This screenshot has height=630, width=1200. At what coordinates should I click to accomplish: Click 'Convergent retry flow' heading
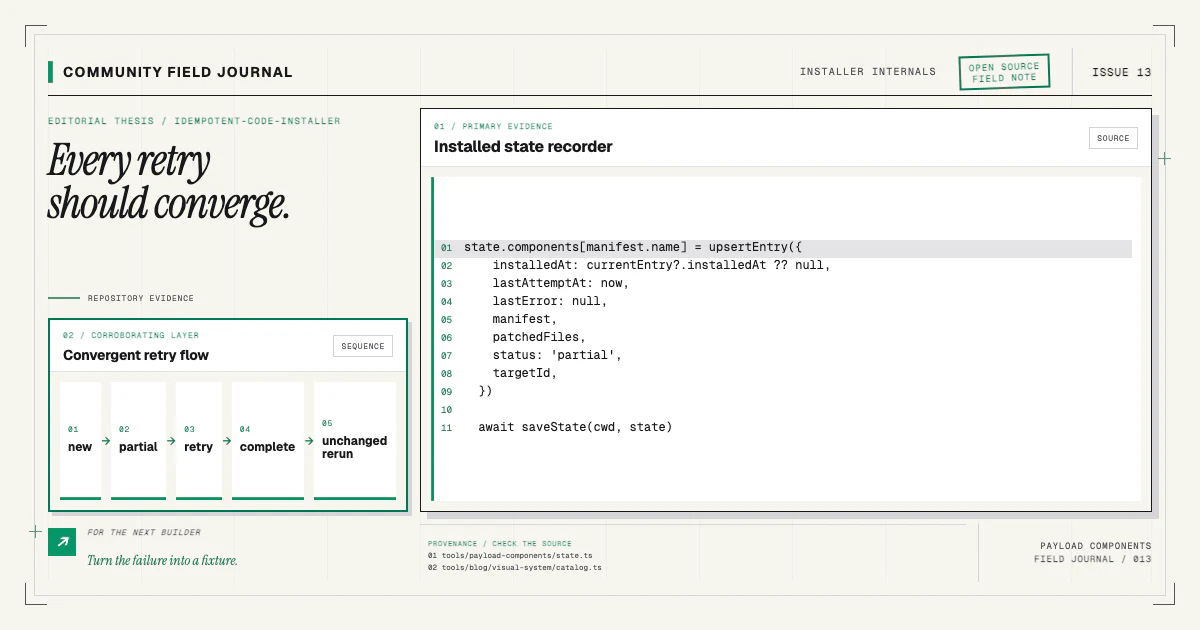(x=136, y=355)
